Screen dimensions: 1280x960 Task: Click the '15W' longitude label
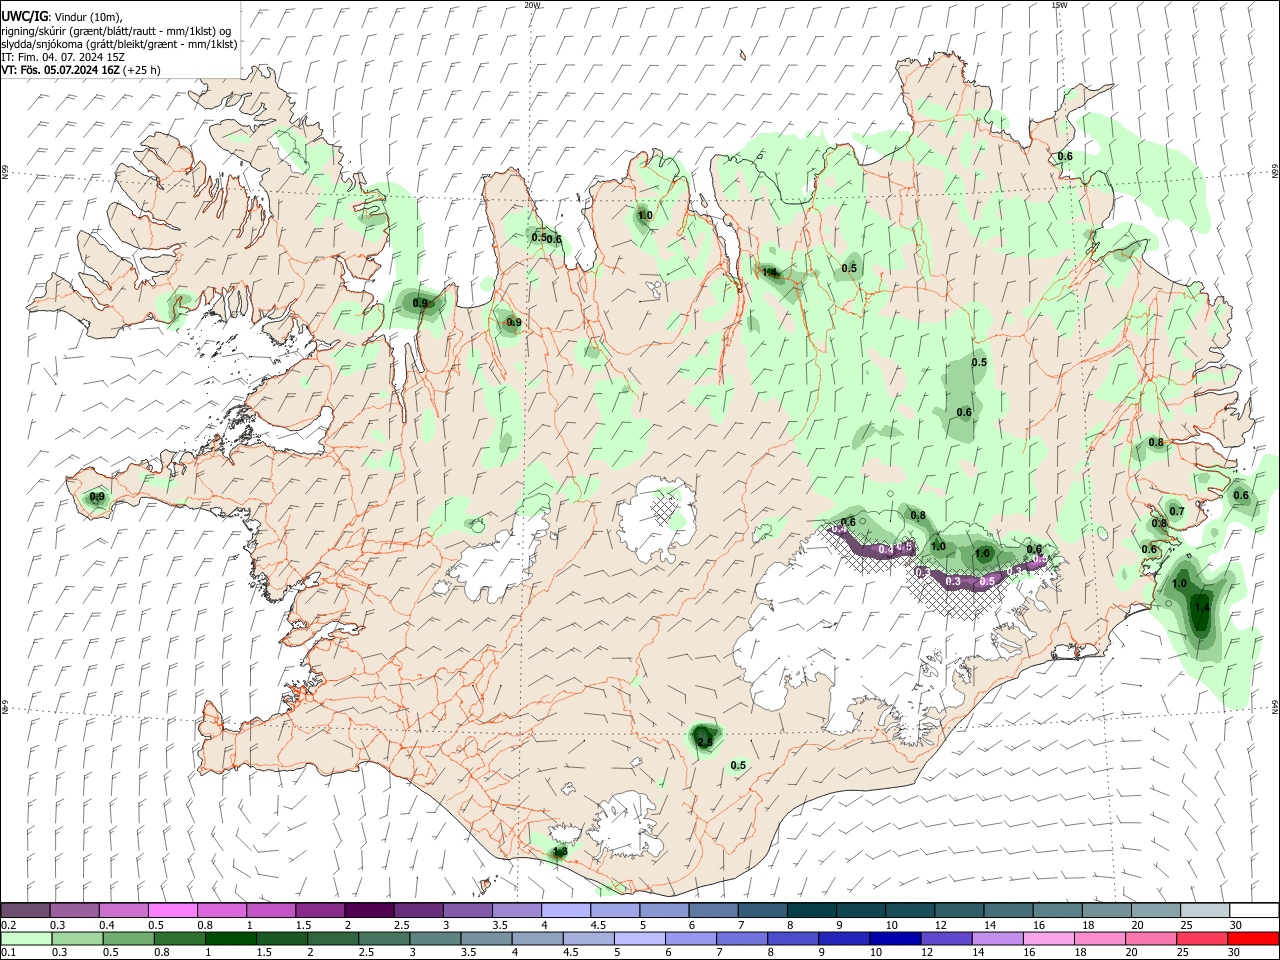click(x=1059, y=5)
